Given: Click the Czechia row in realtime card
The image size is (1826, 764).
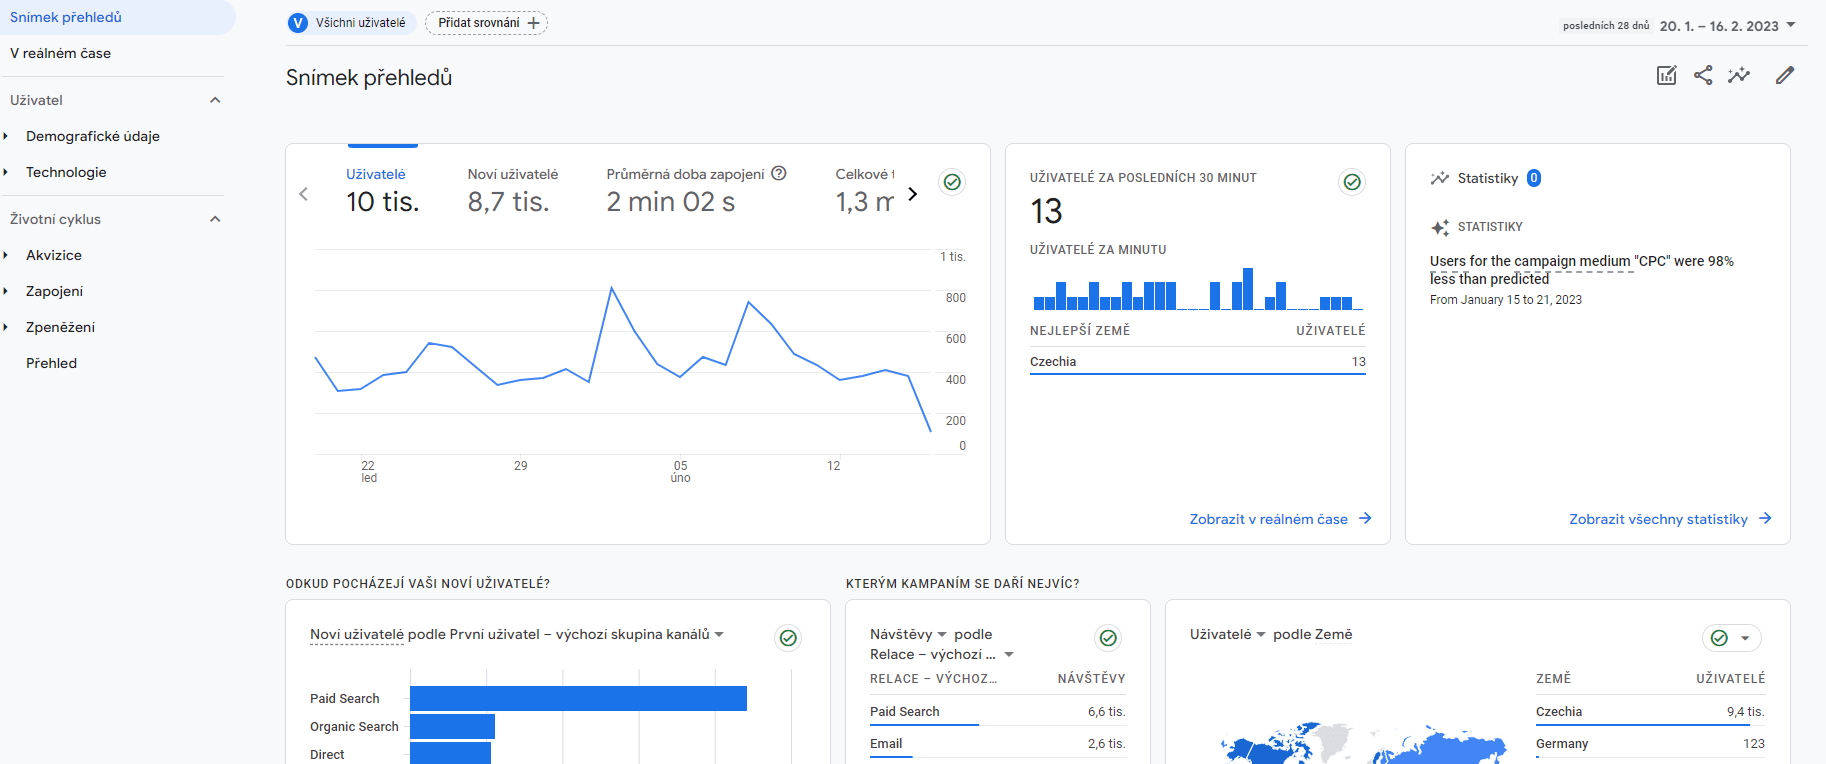Looking at the screenshot, I should [1198, 362].
